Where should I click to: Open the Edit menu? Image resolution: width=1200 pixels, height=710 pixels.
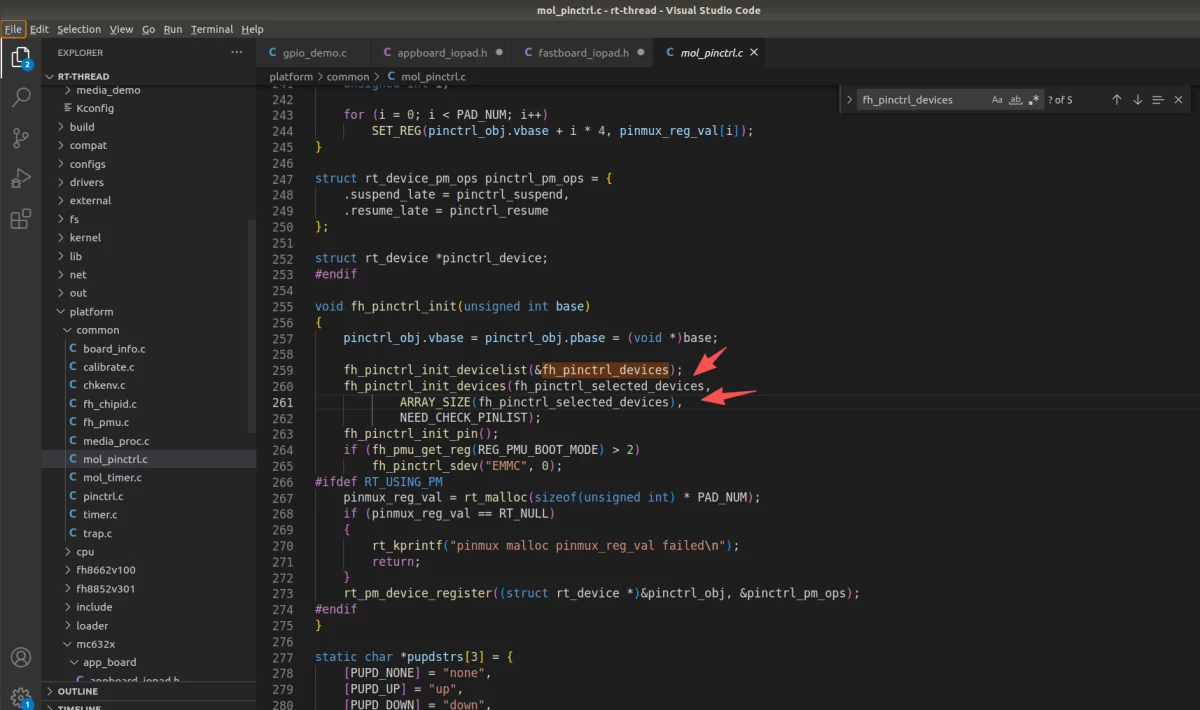(39, 29)
